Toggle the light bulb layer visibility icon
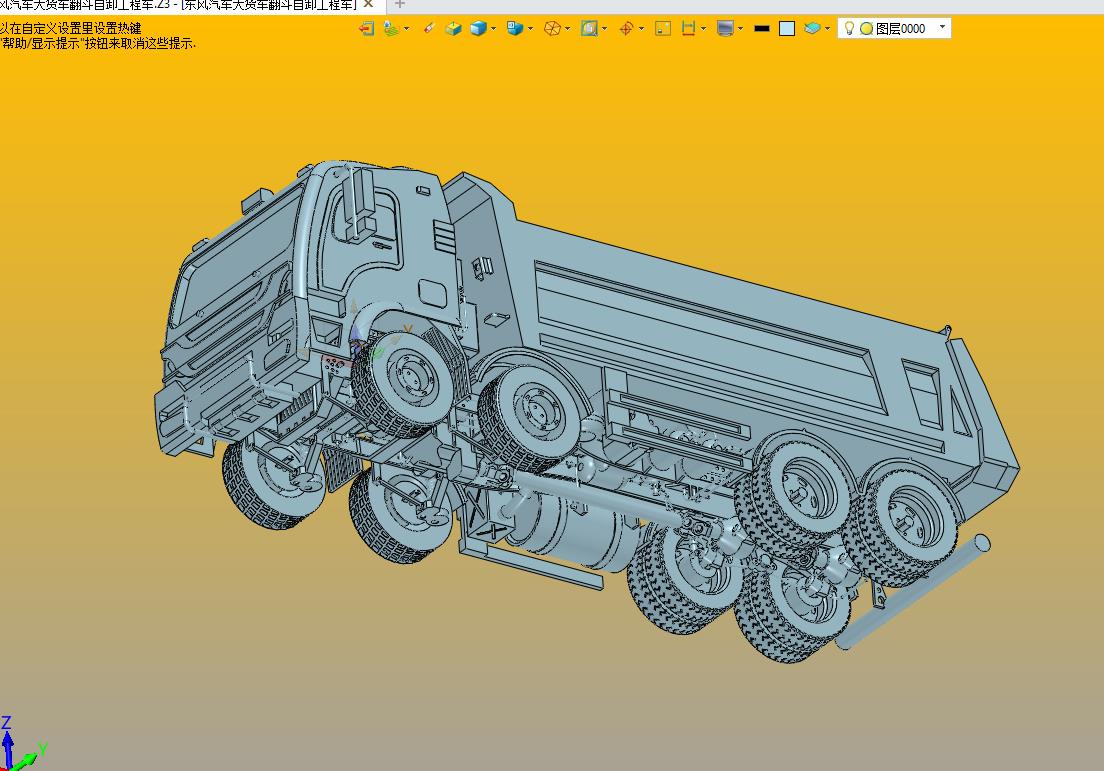The width and height of the screenshot is (1104, 771). coord(849,28)
